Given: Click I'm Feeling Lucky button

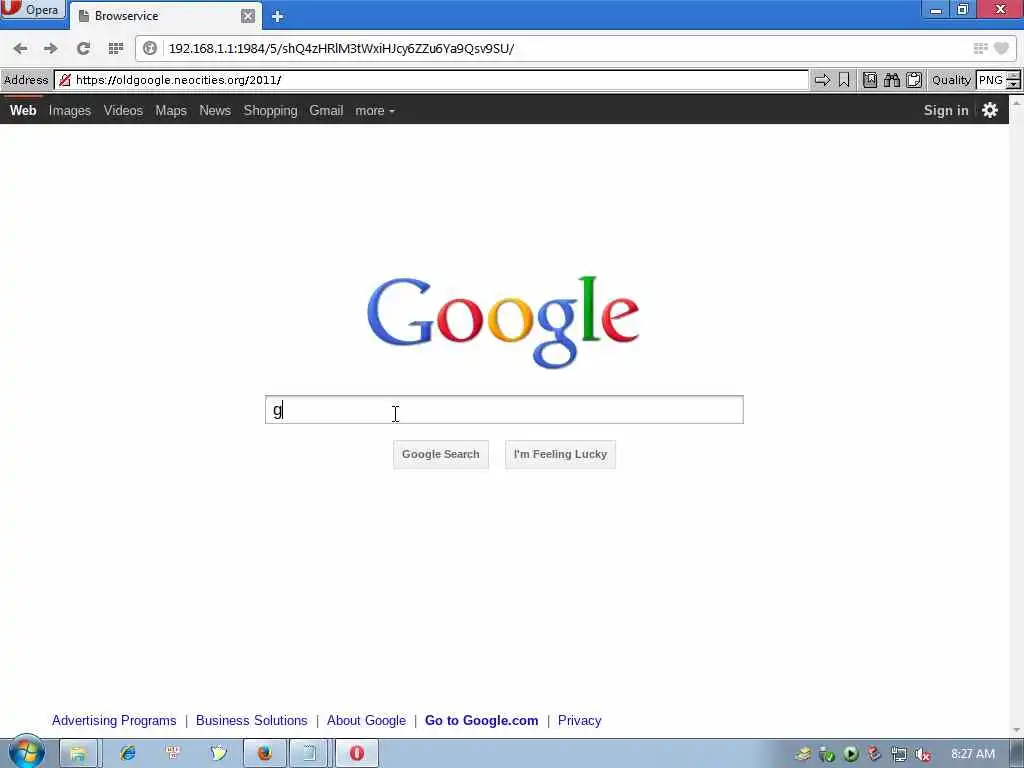Looking at the screenshot, I should pyautogui.click(x=560, y=454).
